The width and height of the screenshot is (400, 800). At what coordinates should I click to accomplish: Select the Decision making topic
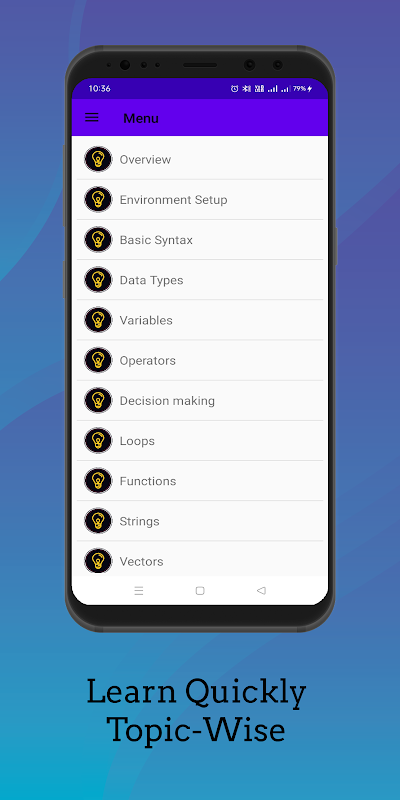(200, 401)
